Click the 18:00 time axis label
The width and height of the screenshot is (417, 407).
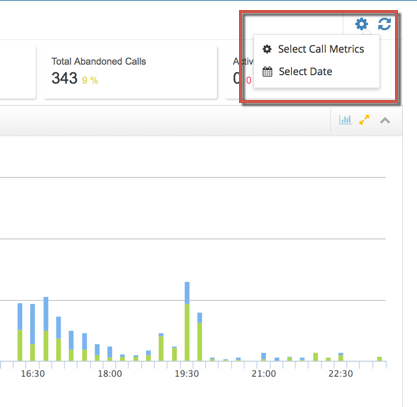pyautogui.click(x=110, y=374)
